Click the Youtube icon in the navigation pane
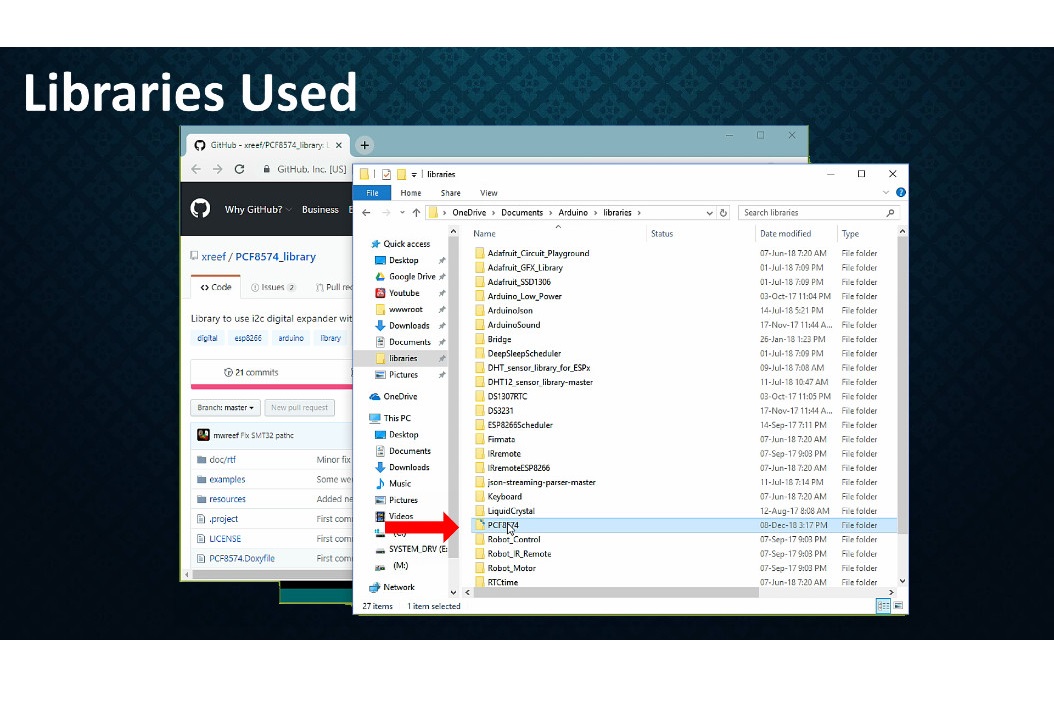The height and width of the screenshot is (704, 1054). point(380,292)
